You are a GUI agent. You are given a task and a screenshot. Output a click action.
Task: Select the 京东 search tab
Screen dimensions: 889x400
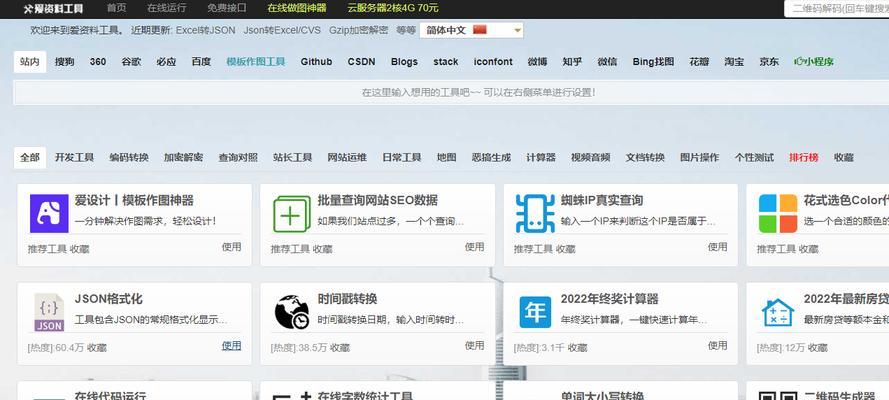pyautogui.click(x=769, y=62)
